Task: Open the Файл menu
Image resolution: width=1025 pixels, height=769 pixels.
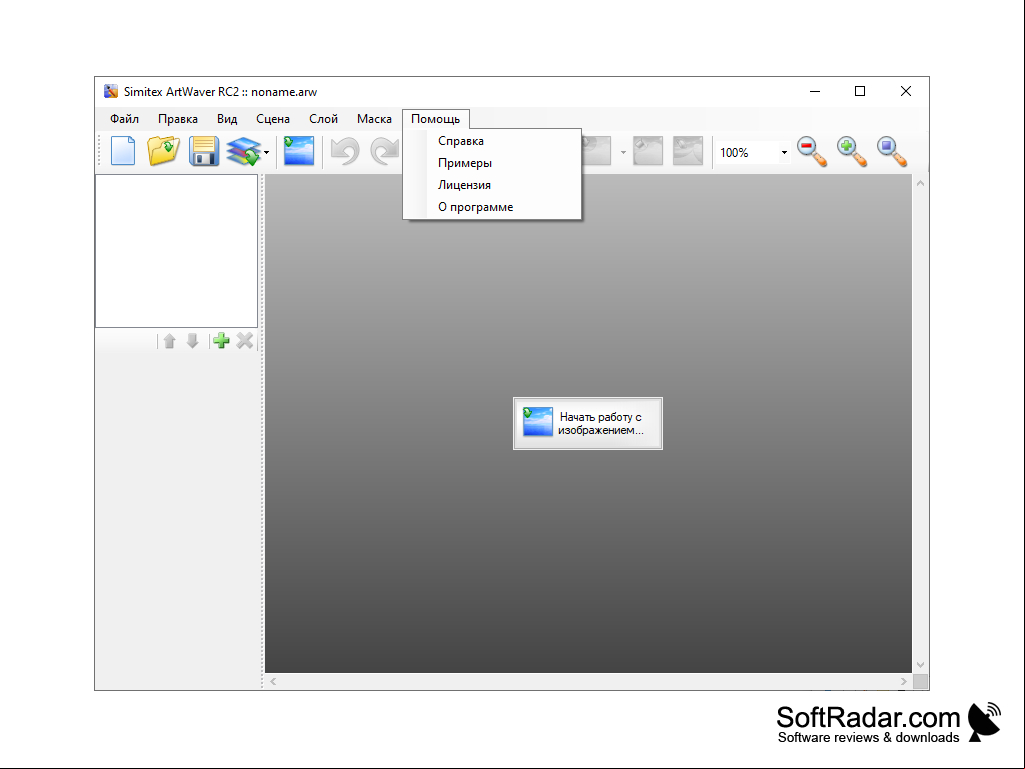Action: [x=124, y=119]
